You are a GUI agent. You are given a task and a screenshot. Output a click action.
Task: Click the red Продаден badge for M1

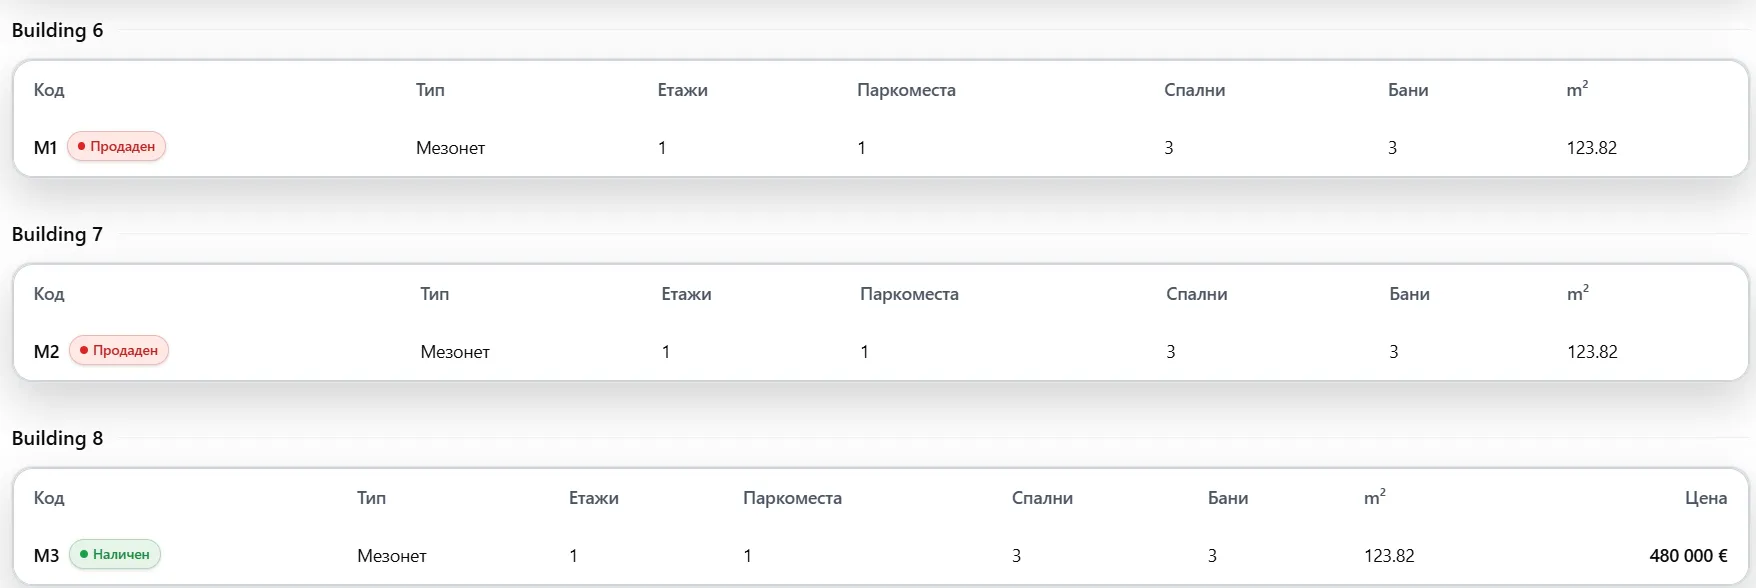pos(116,146)
